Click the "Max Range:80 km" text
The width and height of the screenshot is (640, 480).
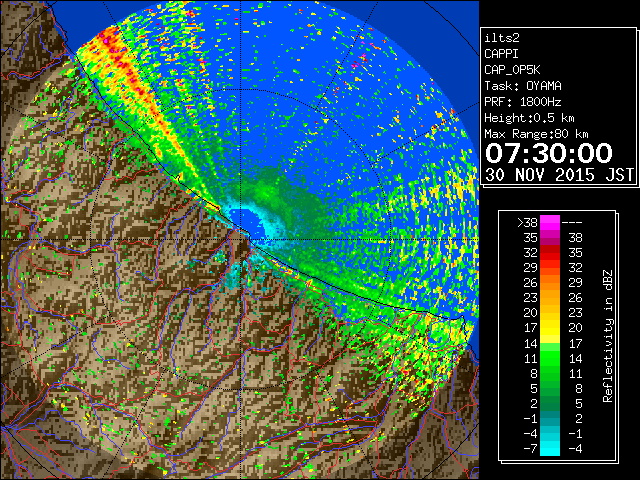pyautogui.click(x=536, y=134)
